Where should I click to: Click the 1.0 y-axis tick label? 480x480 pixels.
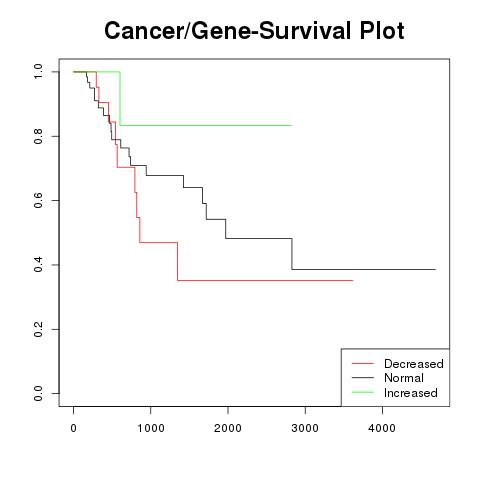click(x=38, y=71)
